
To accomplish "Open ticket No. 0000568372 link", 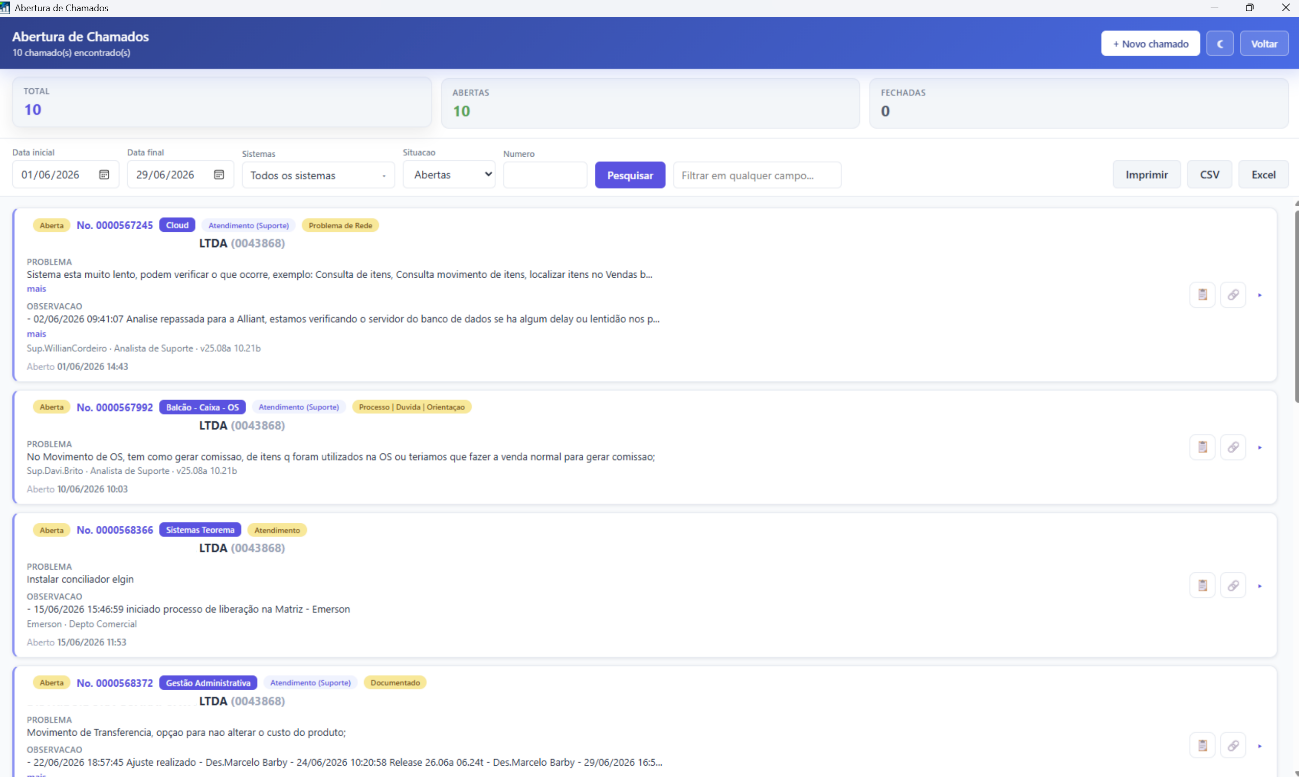I will tap(115, 683).
